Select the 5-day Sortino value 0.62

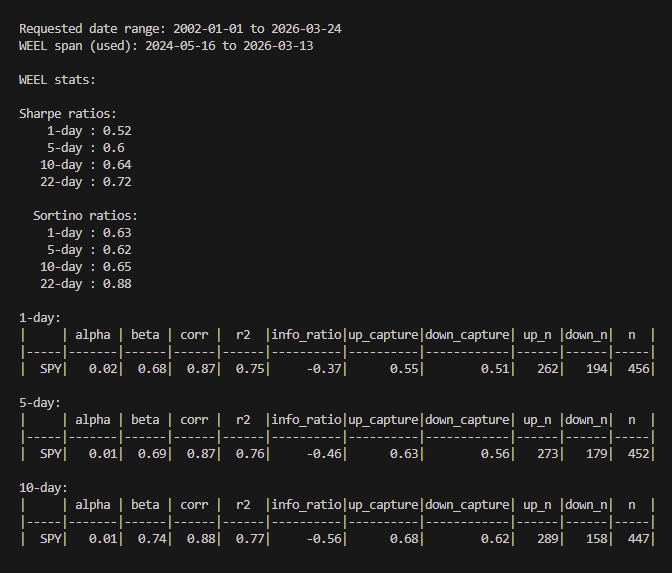tap(117, 250)
